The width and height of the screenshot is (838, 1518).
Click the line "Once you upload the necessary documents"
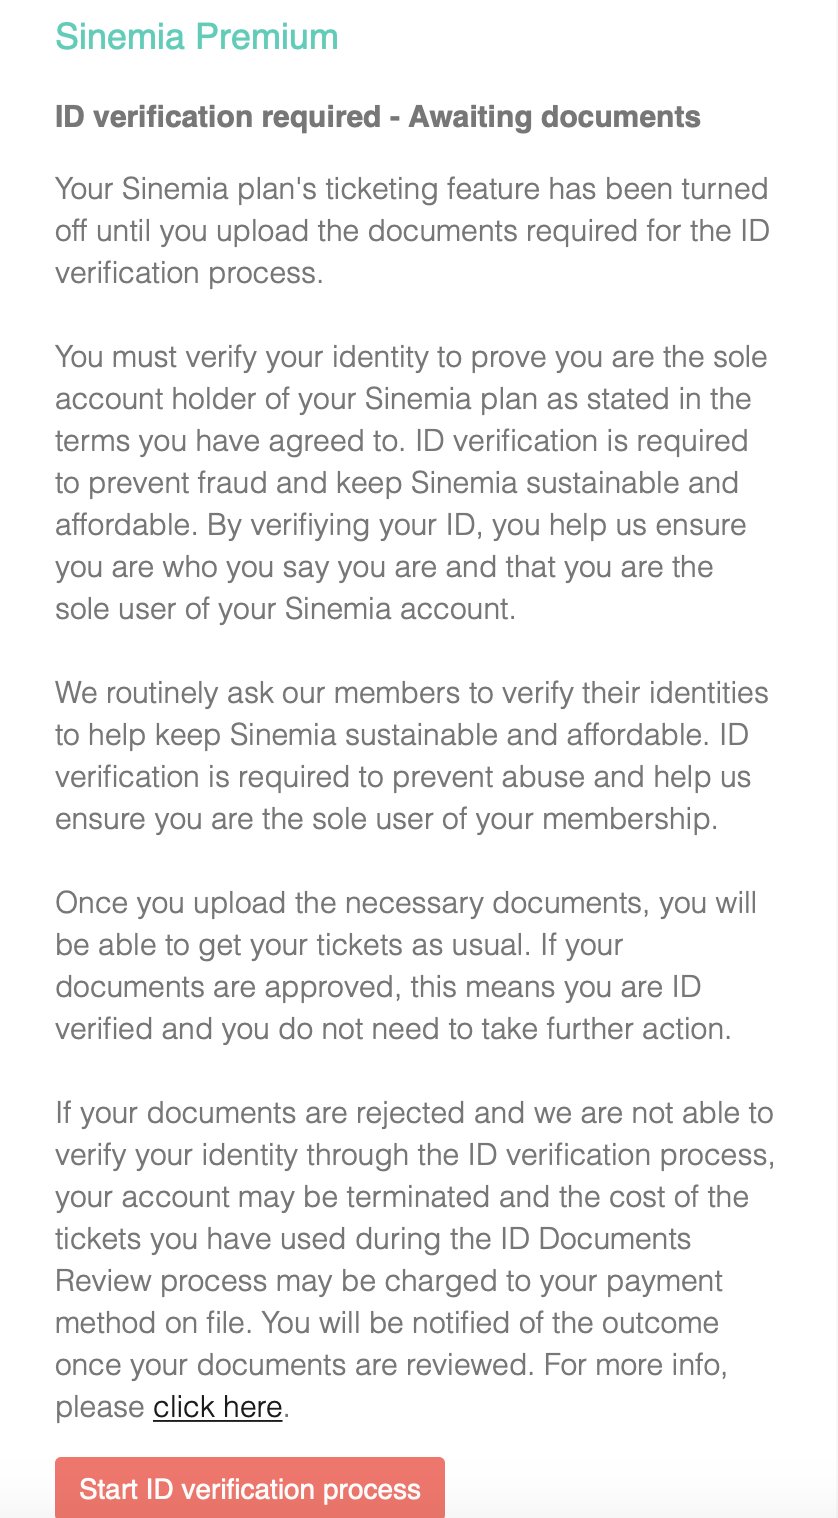406,903
